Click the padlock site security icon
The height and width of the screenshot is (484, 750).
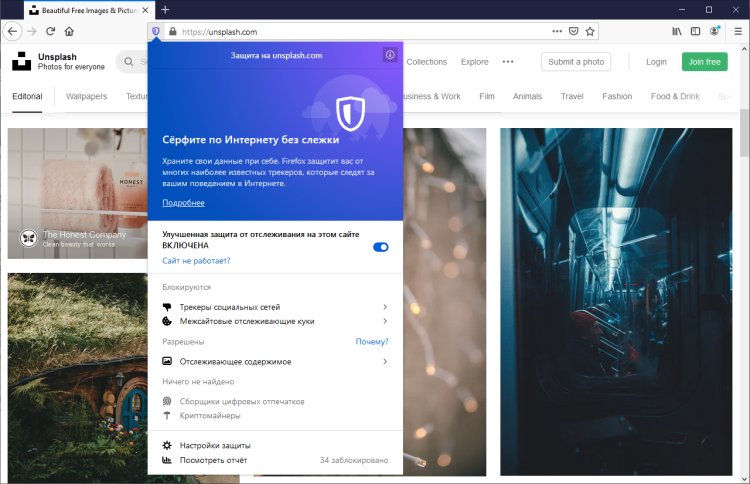(172, 32)
